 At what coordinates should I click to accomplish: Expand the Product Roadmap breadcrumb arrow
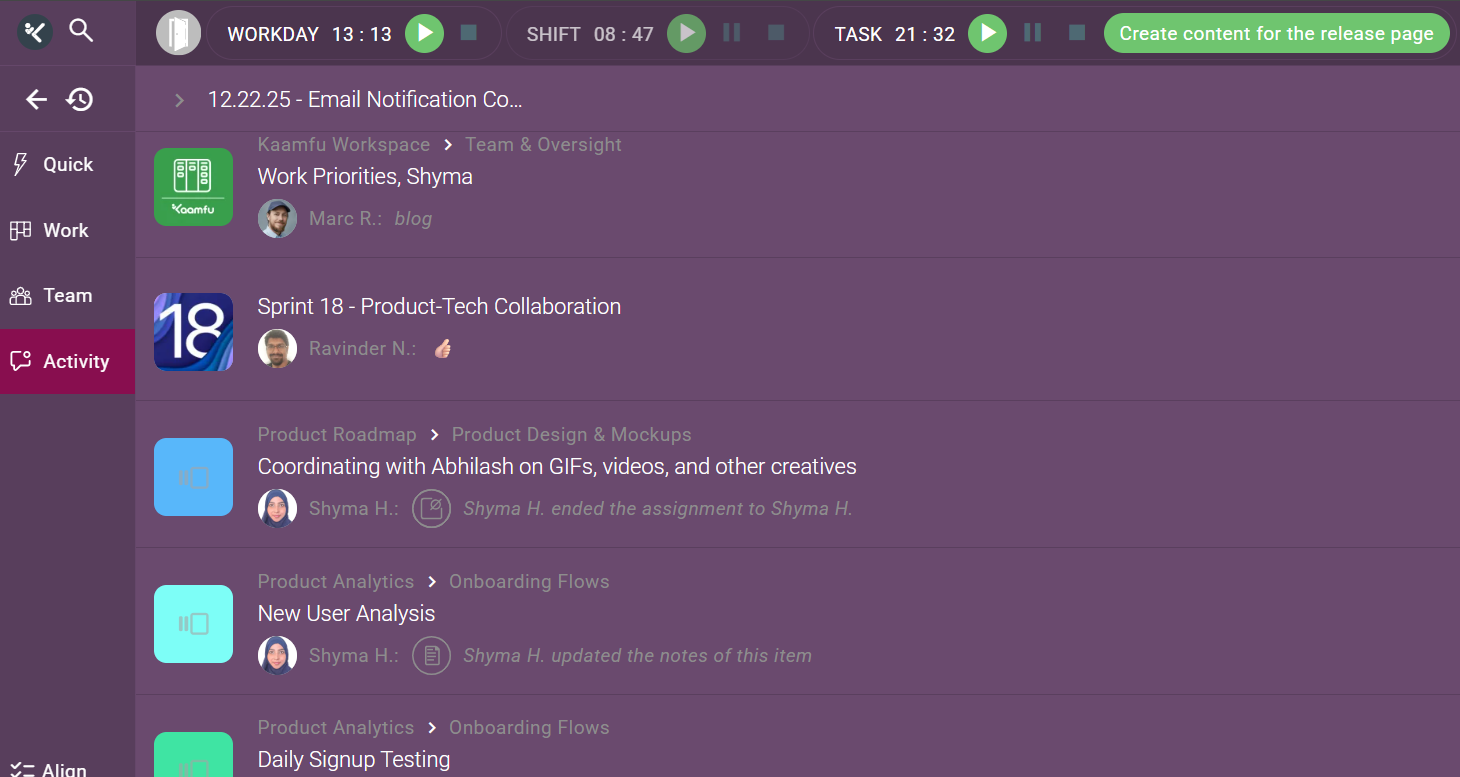point(434,435)
